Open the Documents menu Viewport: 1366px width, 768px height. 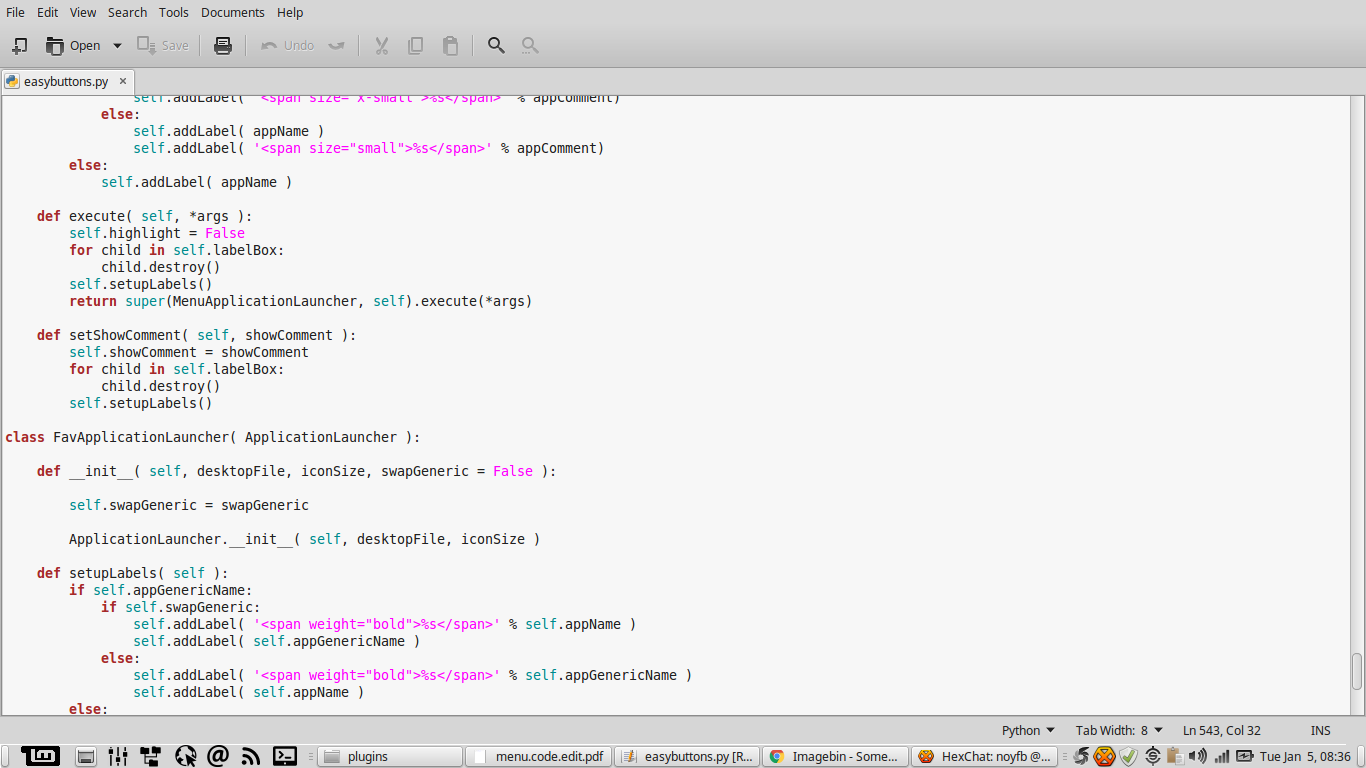click(x=233, y=12)
